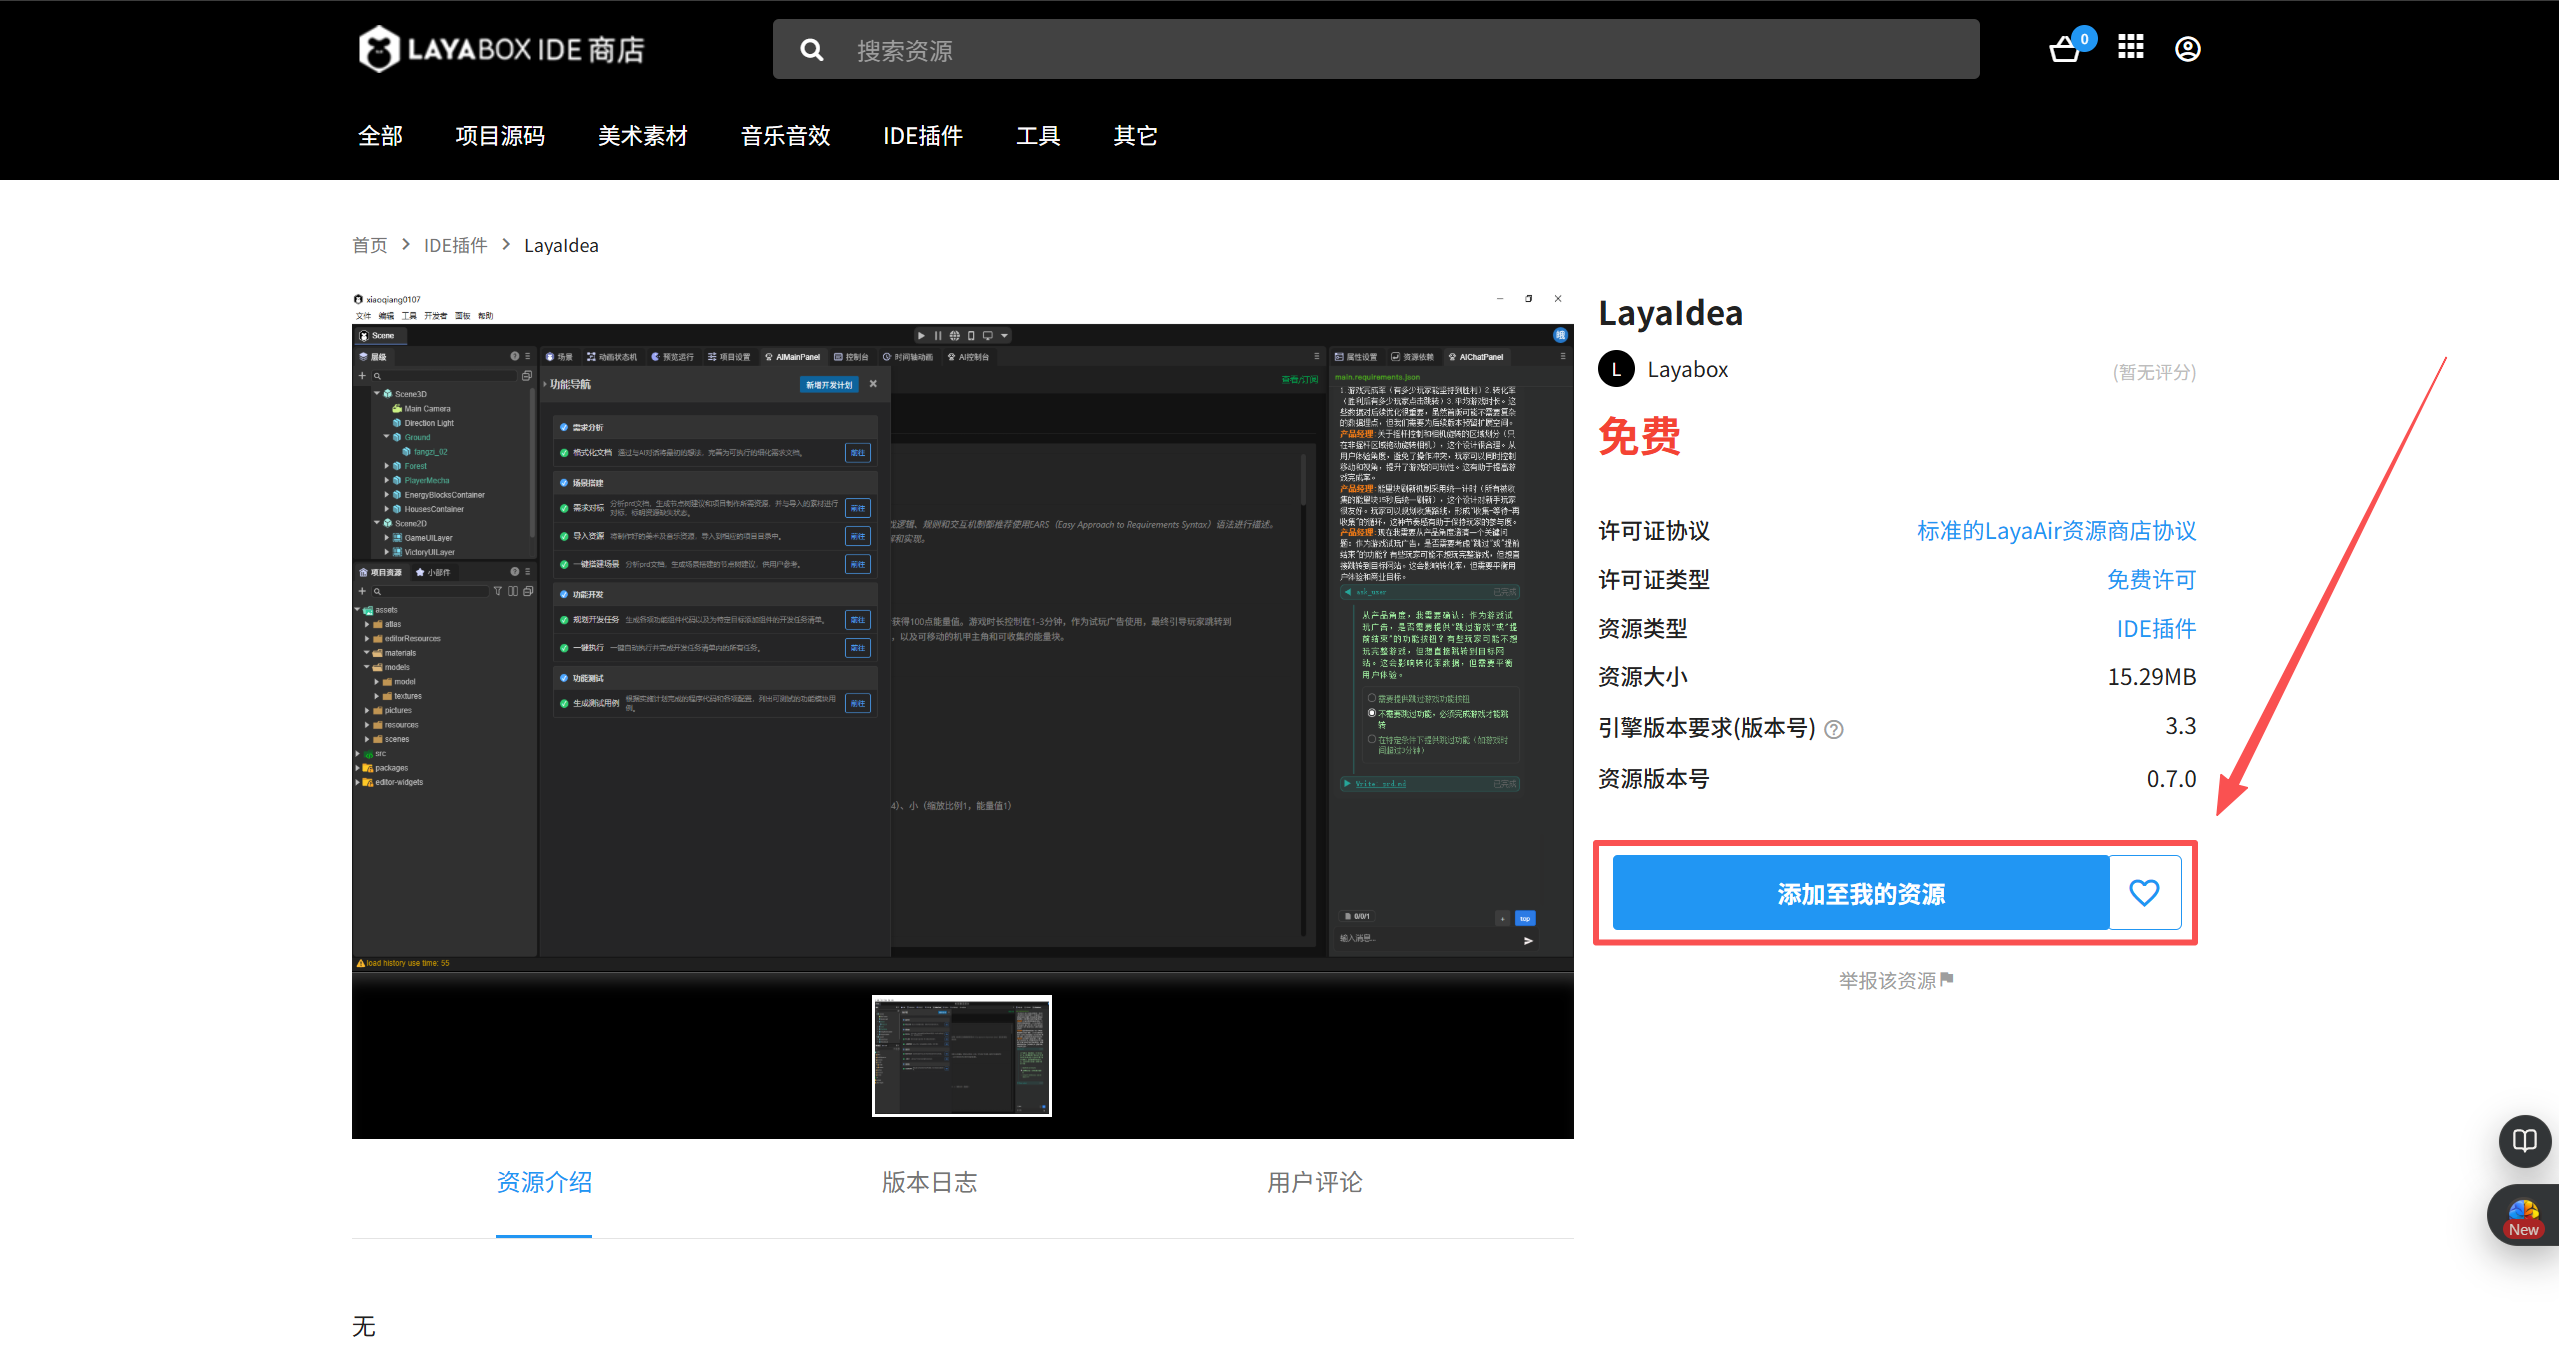This screenshot has width=2559, height=1347.
Task: Click the IDE插件 resource type link
Action: click(x=2157, y=629)
